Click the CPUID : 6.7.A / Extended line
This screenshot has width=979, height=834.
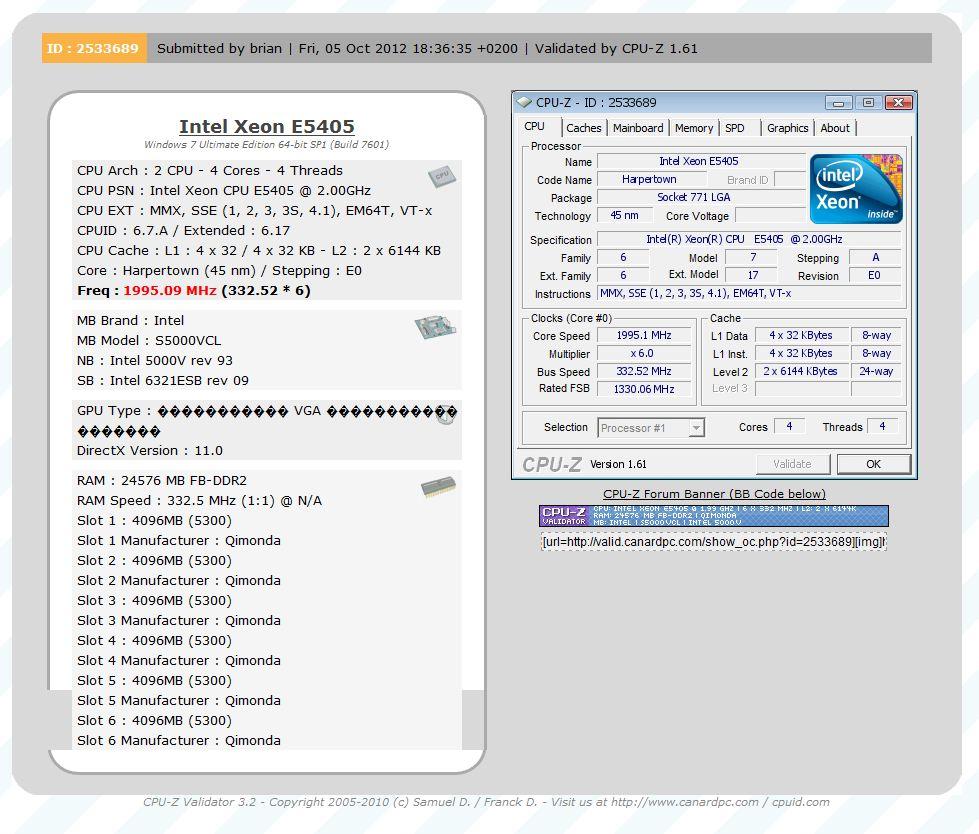[x=184, y=230]
